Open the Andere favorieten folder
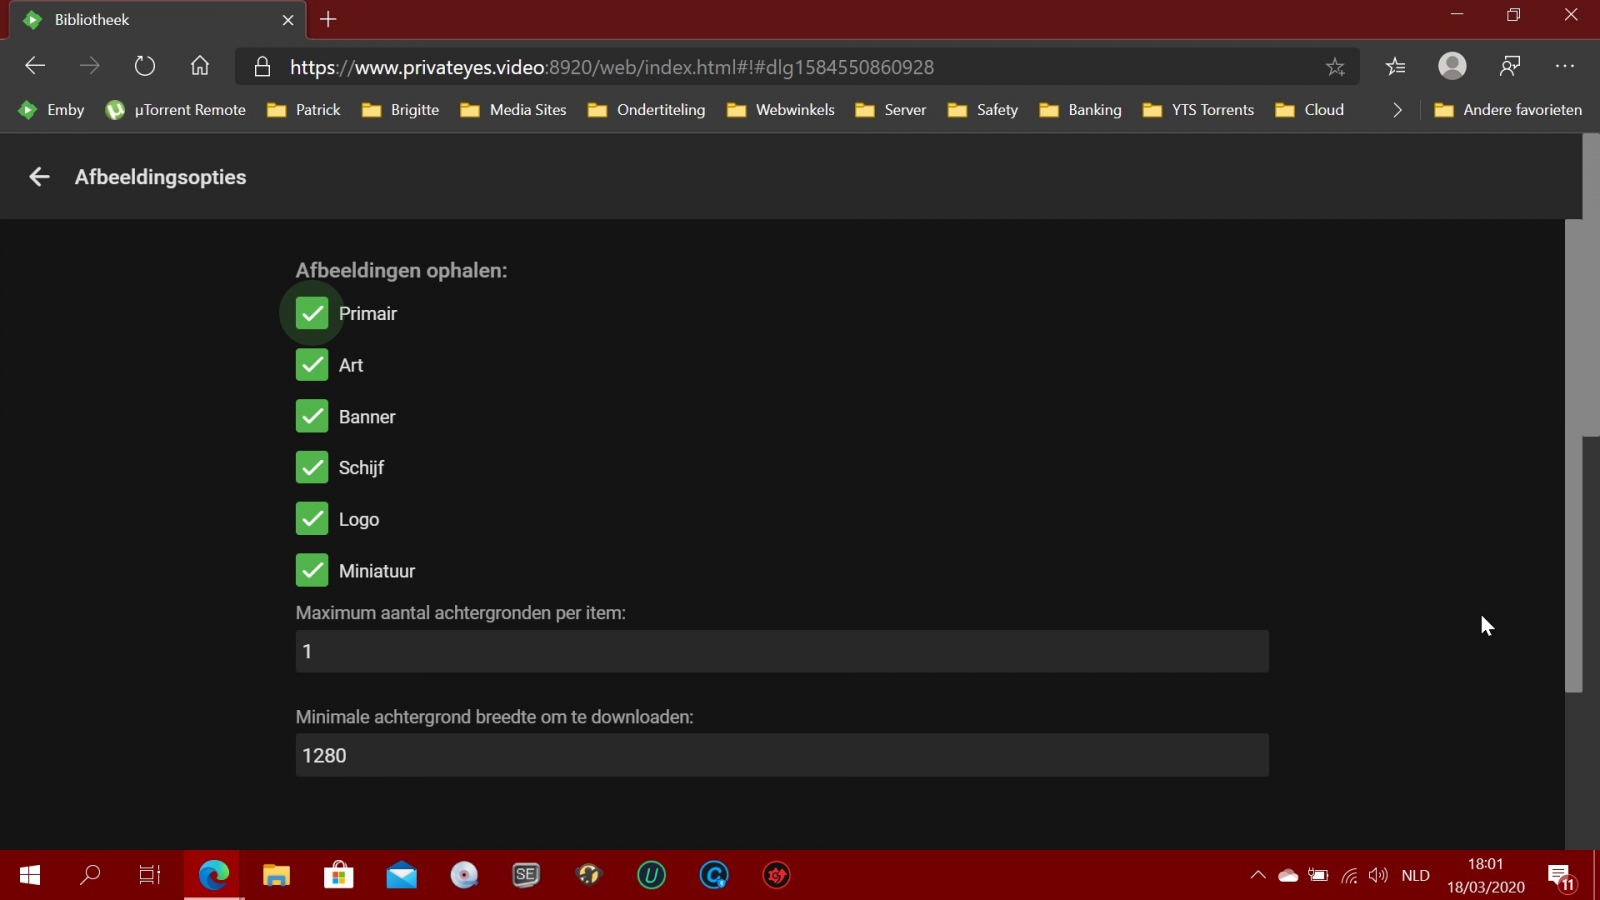Image resolution: width=1600 pixels, height=900 pixels. tap(1508, 110)
